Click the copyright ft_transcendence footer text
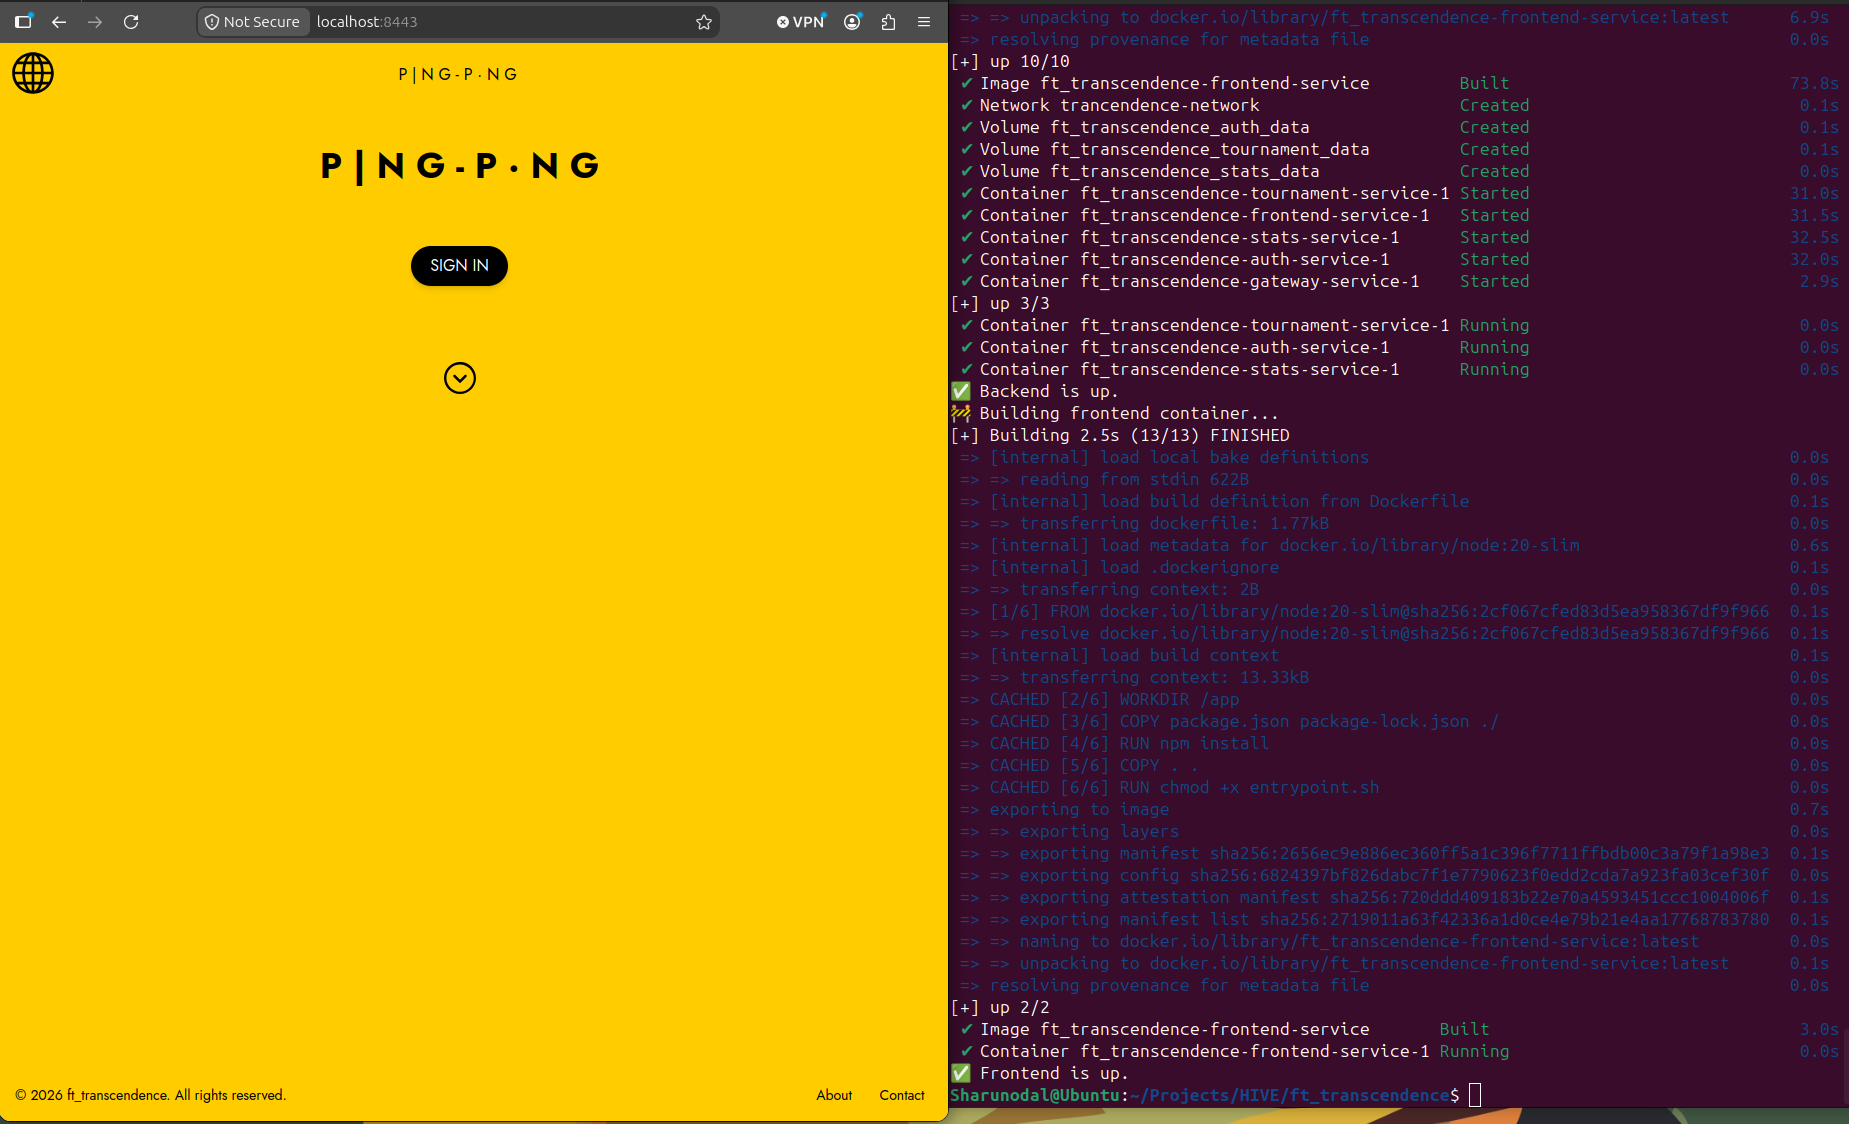 pos(151,1095)
